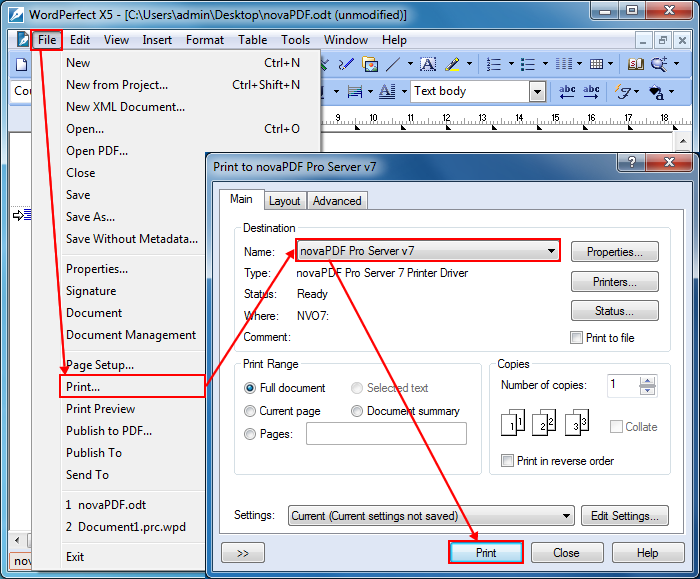
Task: Select Publish to PDF... menu item
Action: 109,430
